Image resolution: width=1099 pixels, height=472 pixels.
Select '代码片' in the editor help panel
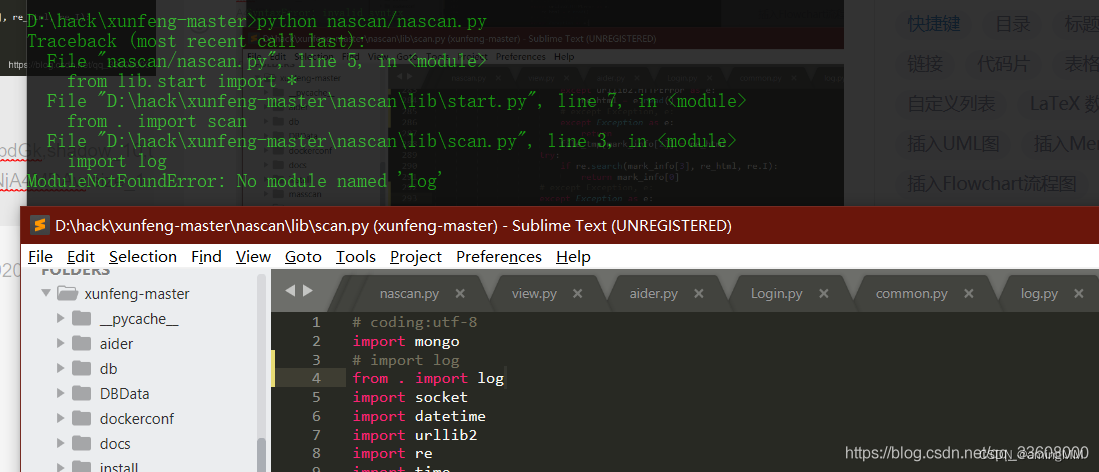click(1004, 64)
